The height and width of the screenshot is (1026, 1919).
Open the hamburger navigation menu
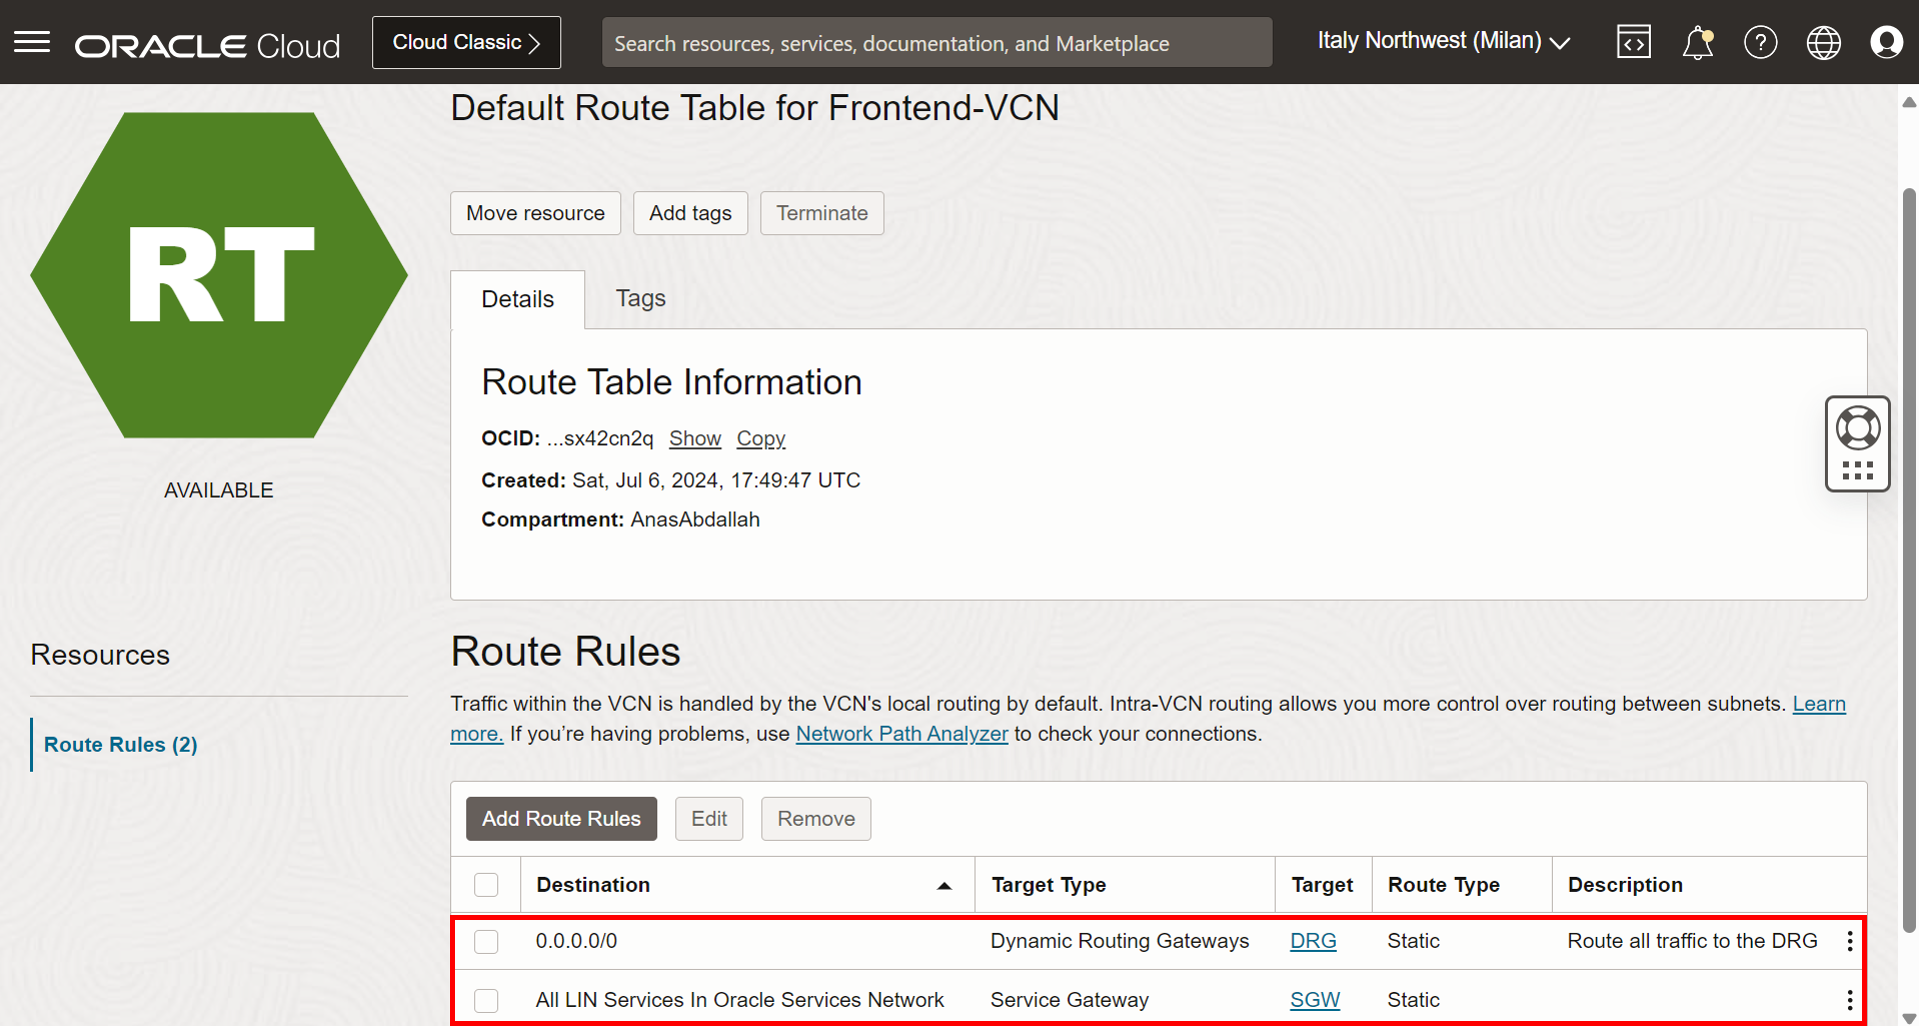pyautogui.click(x=32, y=42)
